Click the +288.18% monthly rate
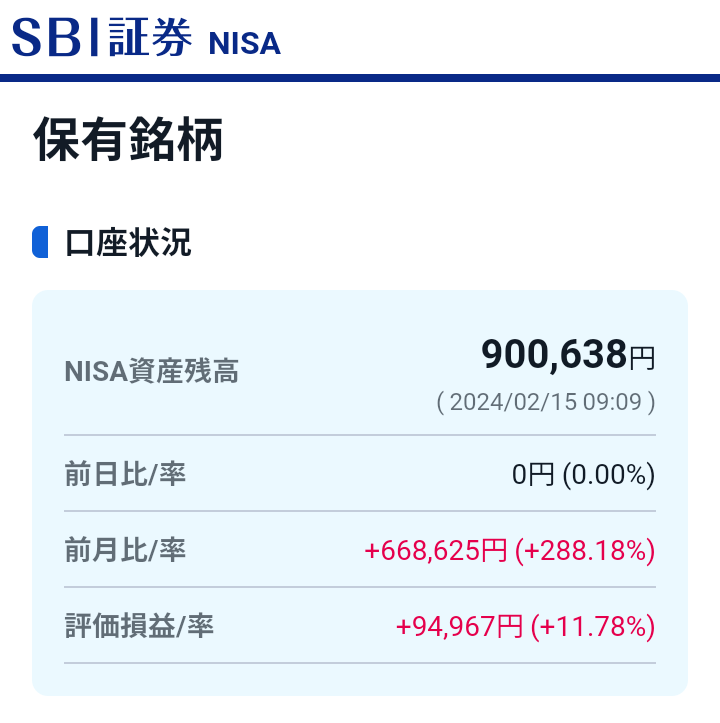Viewport: 720px width, 723px height. click(x=585, y=551)
